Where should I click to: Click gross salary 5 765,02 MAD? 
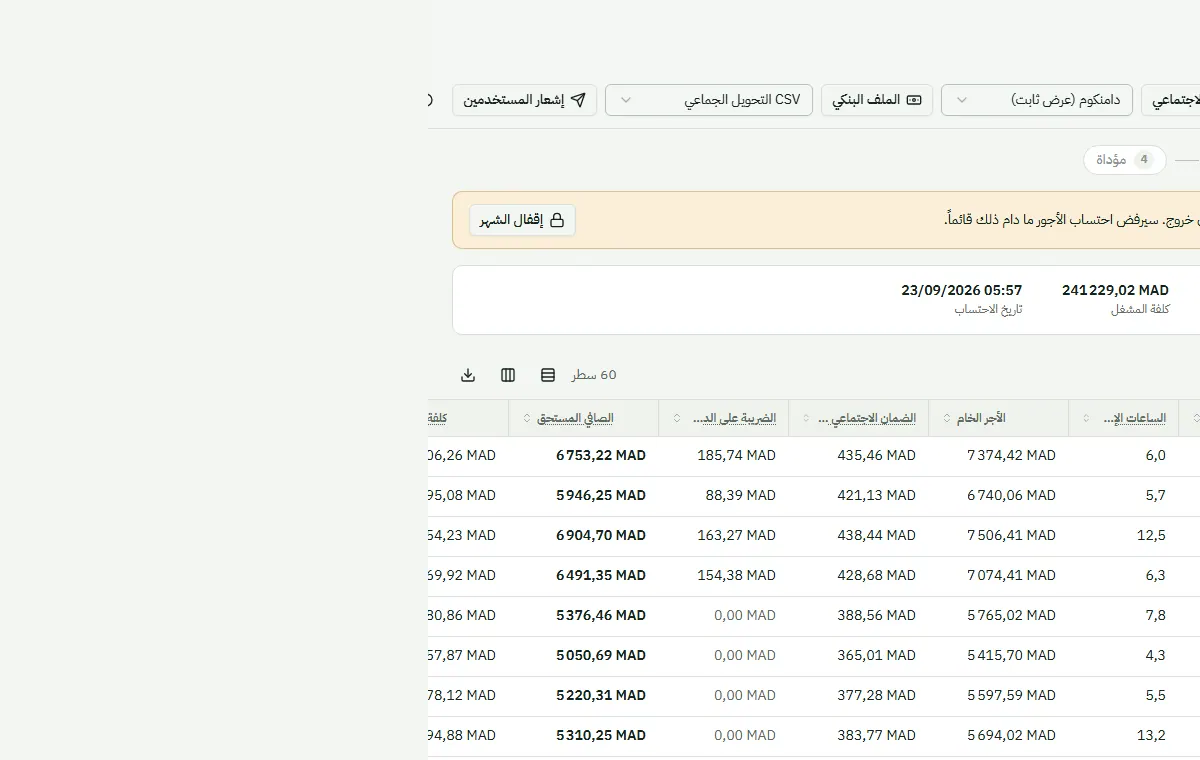point(1011,615)
